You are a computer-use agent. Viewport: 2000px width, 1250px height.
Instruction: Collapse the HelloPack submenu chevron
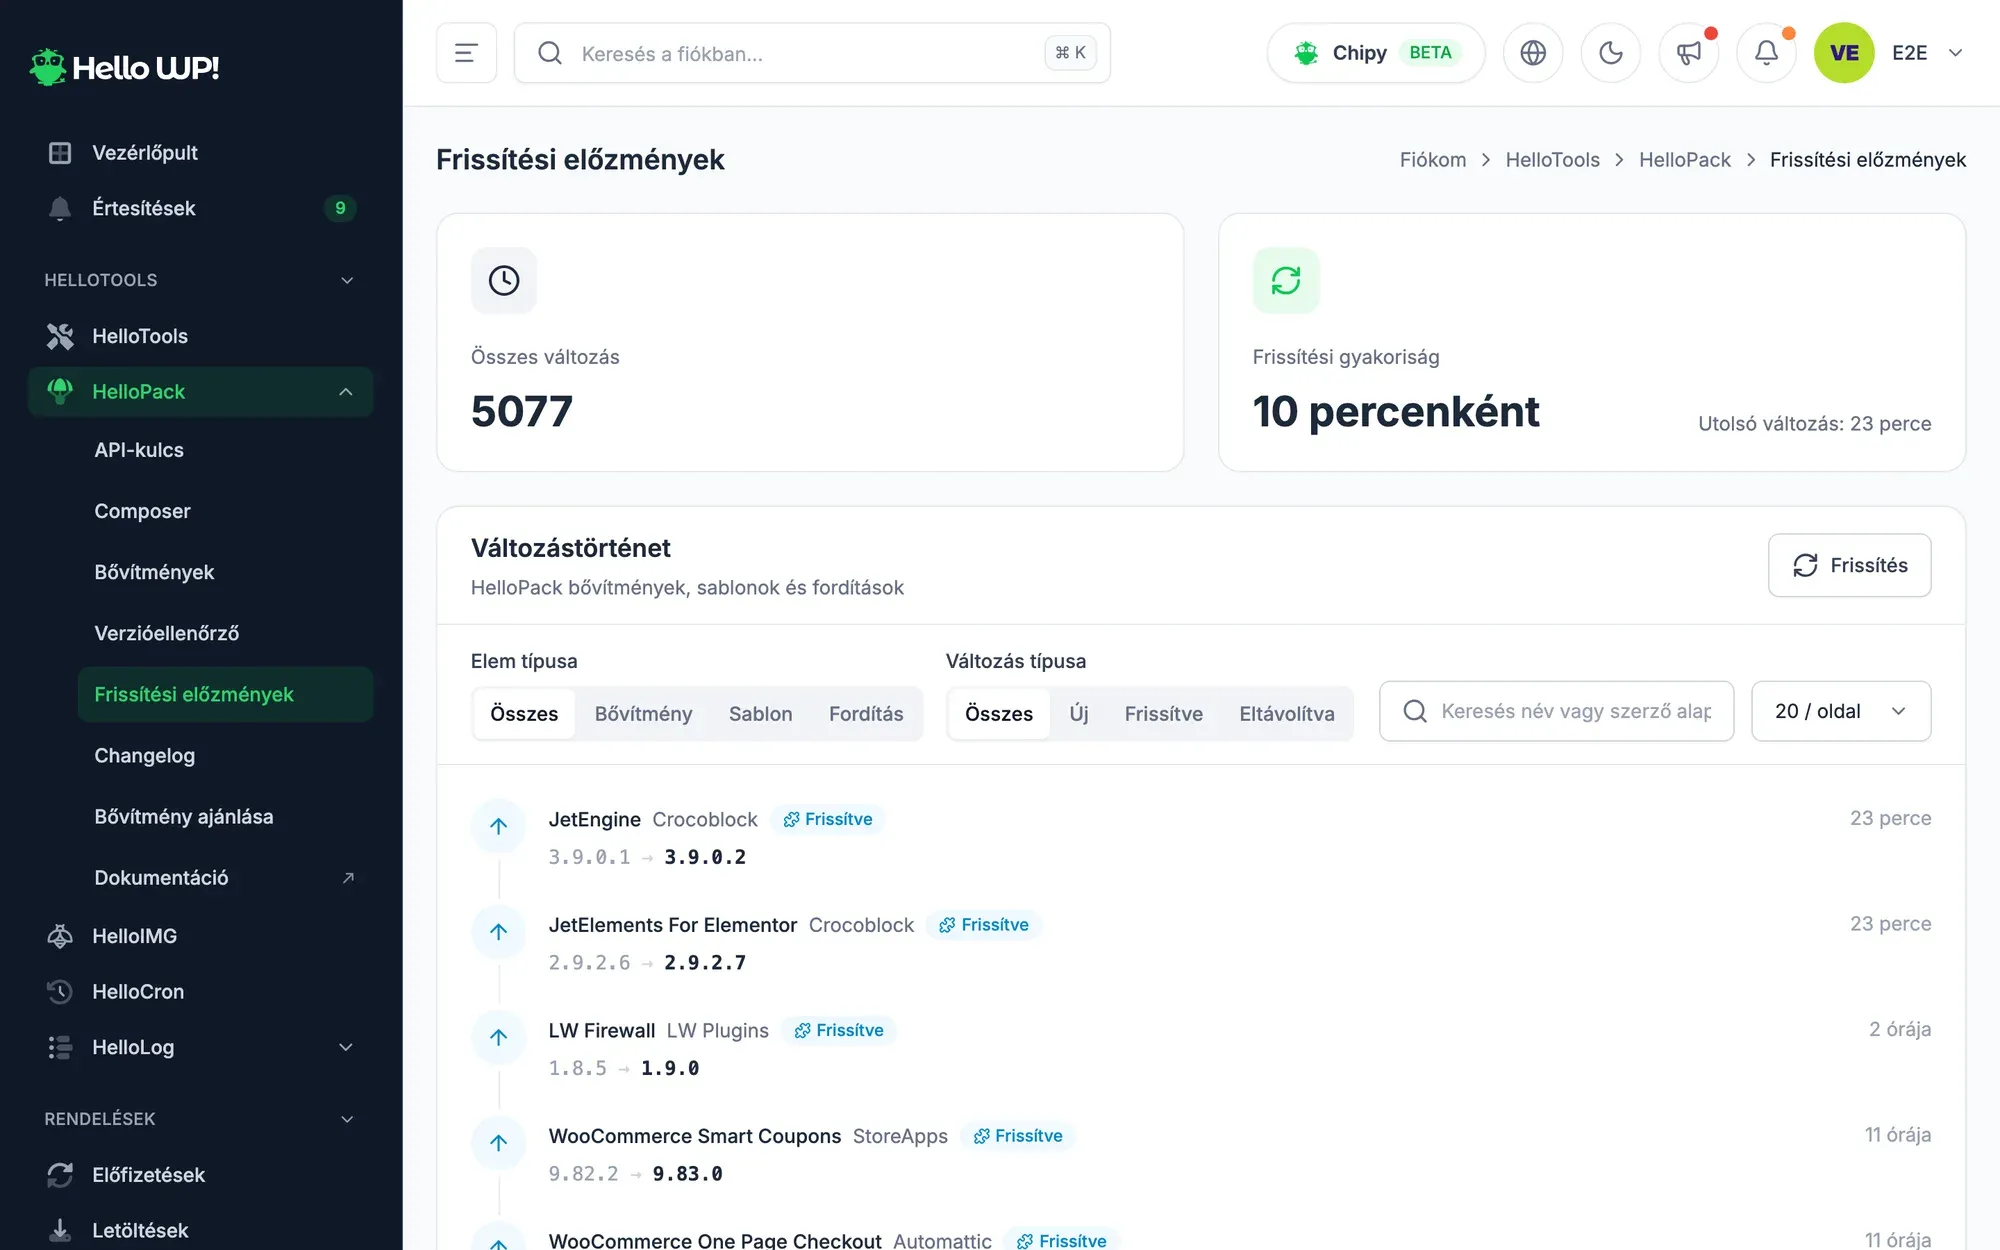point(346,392)
